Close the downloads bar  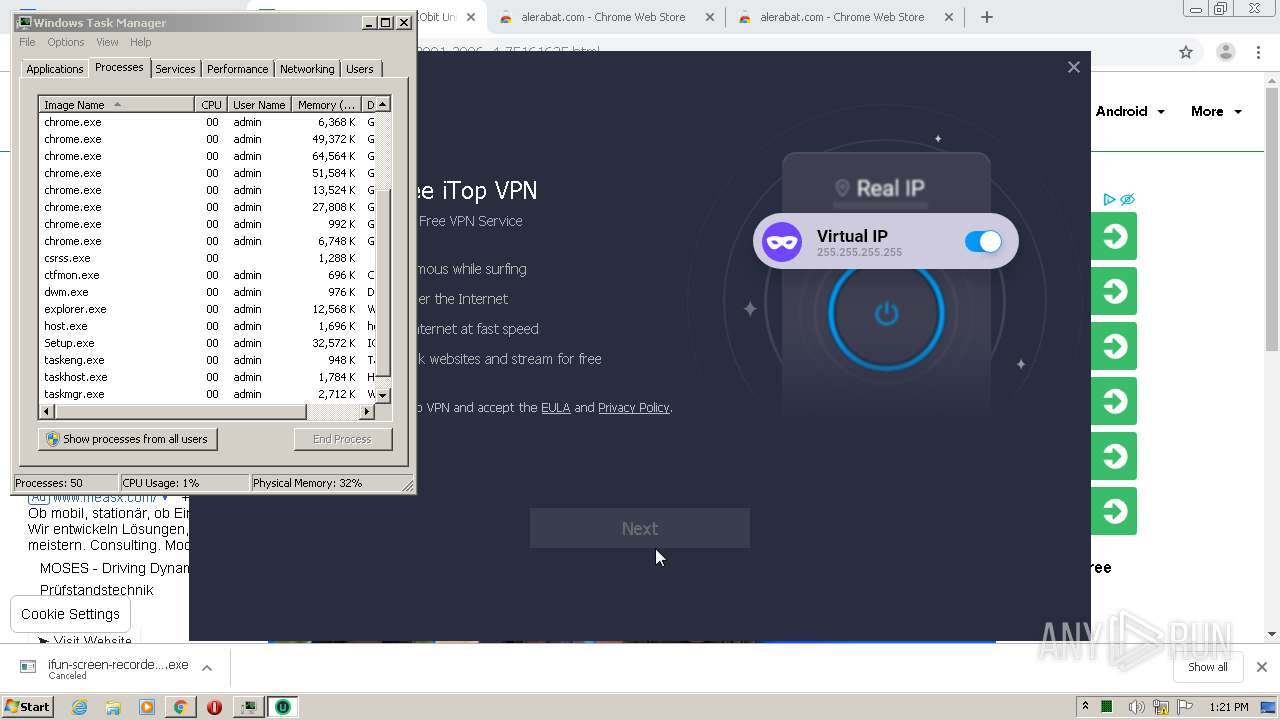click(x=1261, y=667)
